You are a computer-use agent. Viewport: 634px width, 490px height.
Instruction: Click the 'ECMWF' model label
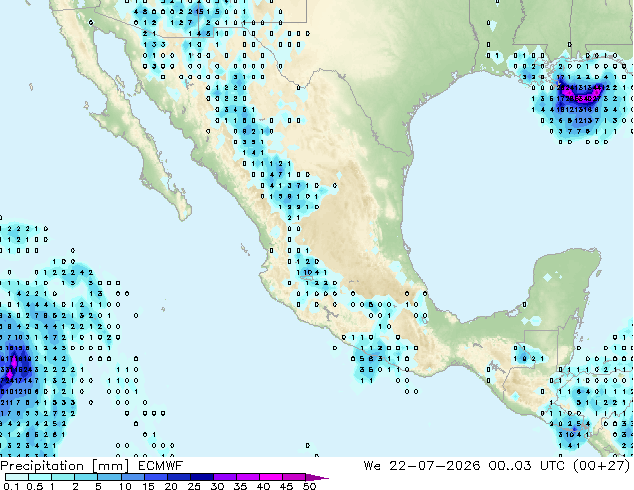(161, 466)
